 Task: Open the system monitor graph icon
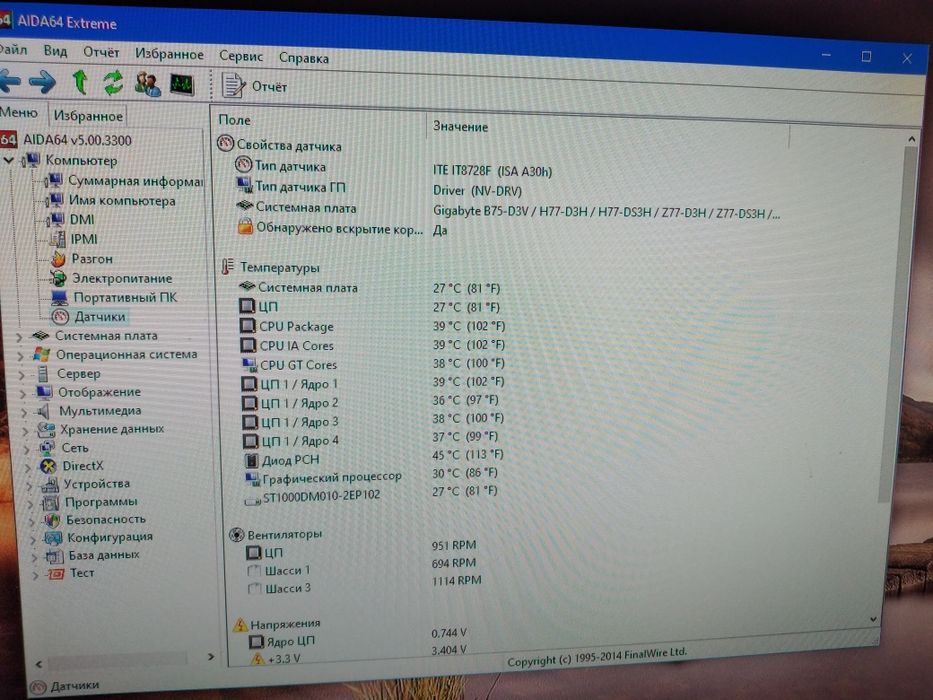point(181,85)
